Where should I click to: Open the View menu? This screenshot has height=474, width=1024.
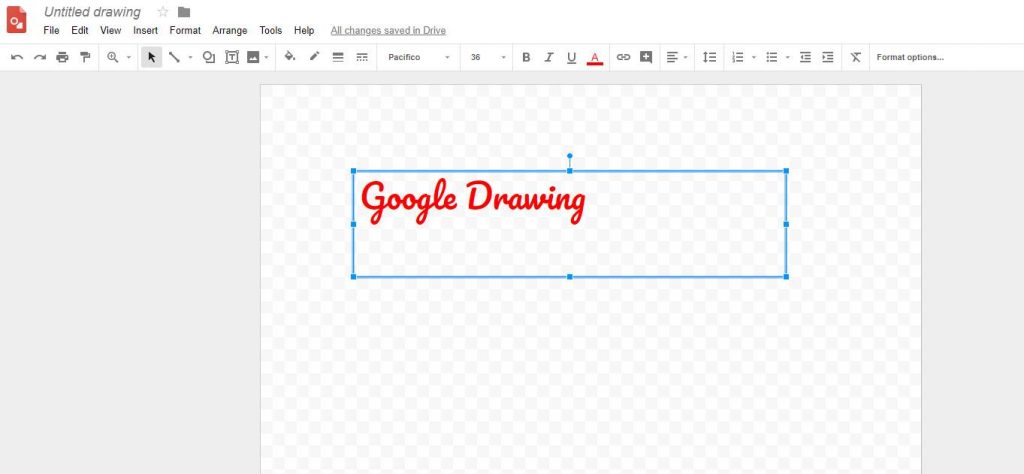pyautogui.click(x=110, y=30)
